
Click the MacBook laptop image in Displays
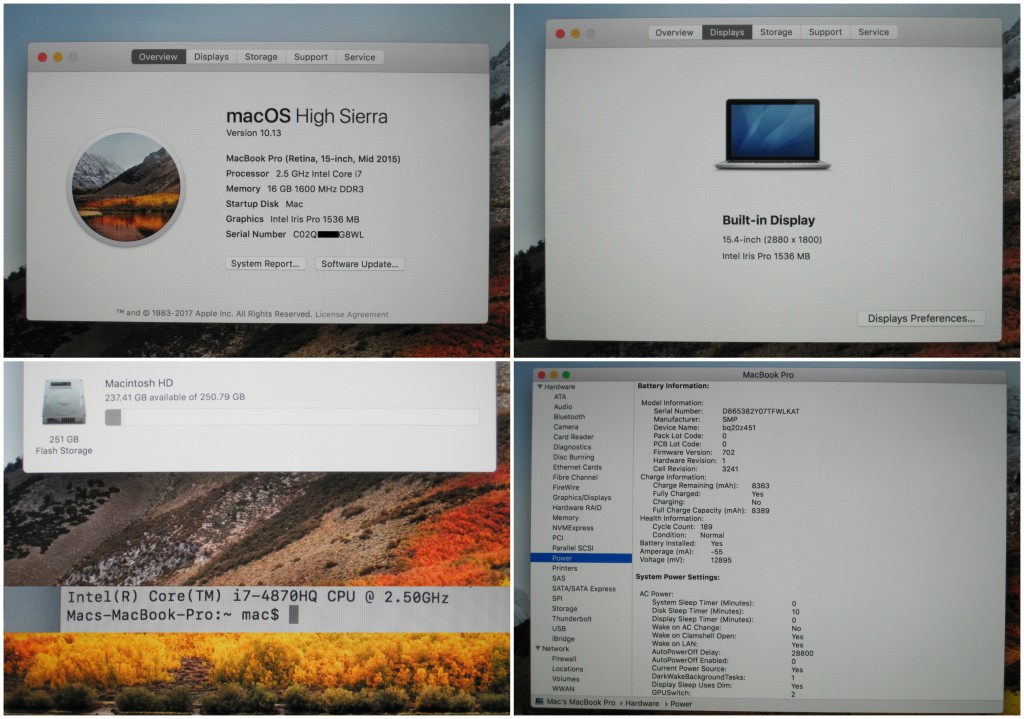point(773,134)
